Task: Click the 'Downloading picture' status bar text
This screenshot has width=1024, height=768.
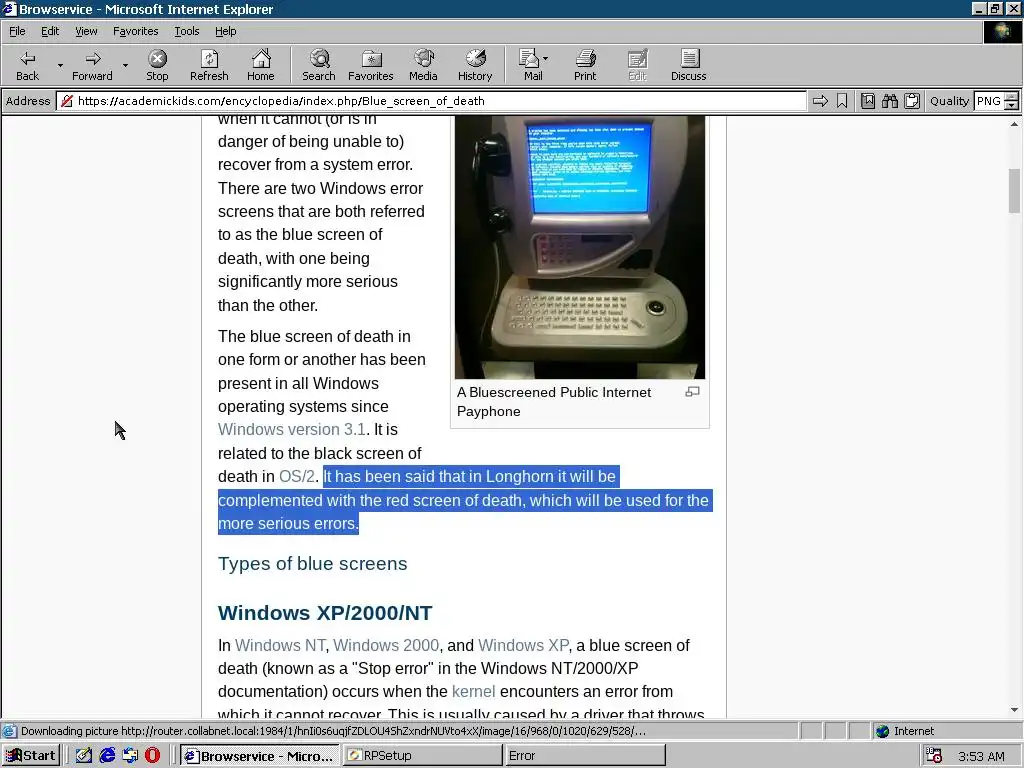Action: click(333, 731)
